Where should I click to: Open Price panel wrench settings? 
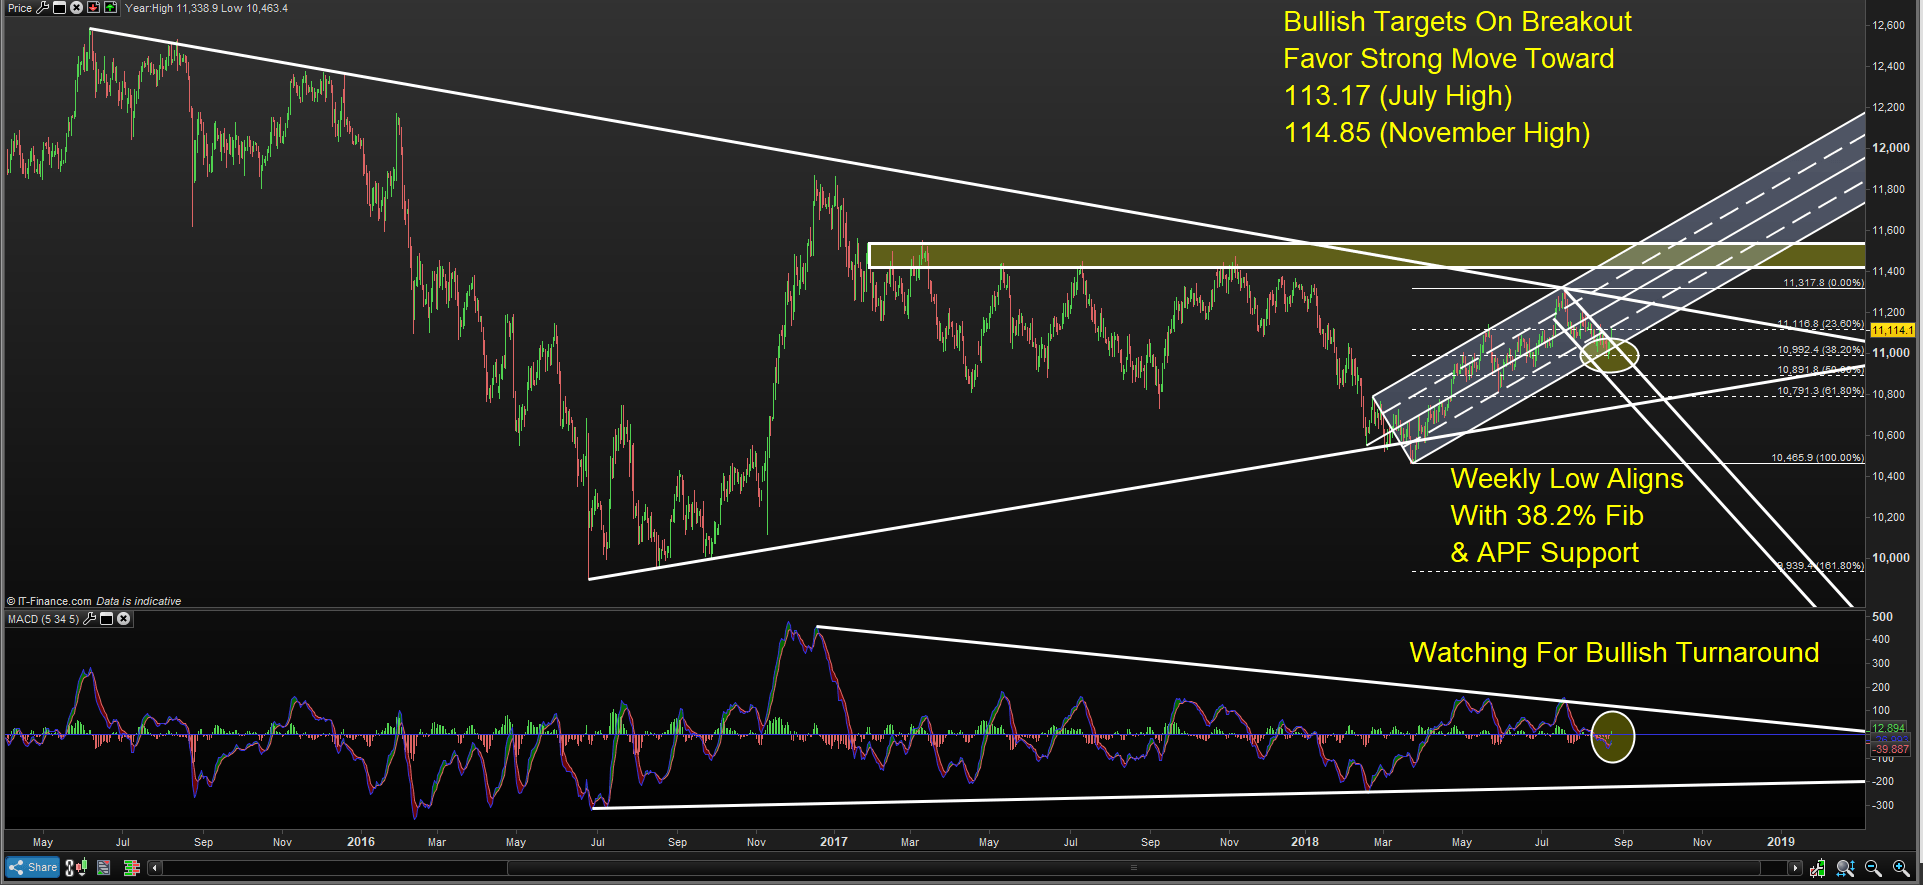(43, 8)
